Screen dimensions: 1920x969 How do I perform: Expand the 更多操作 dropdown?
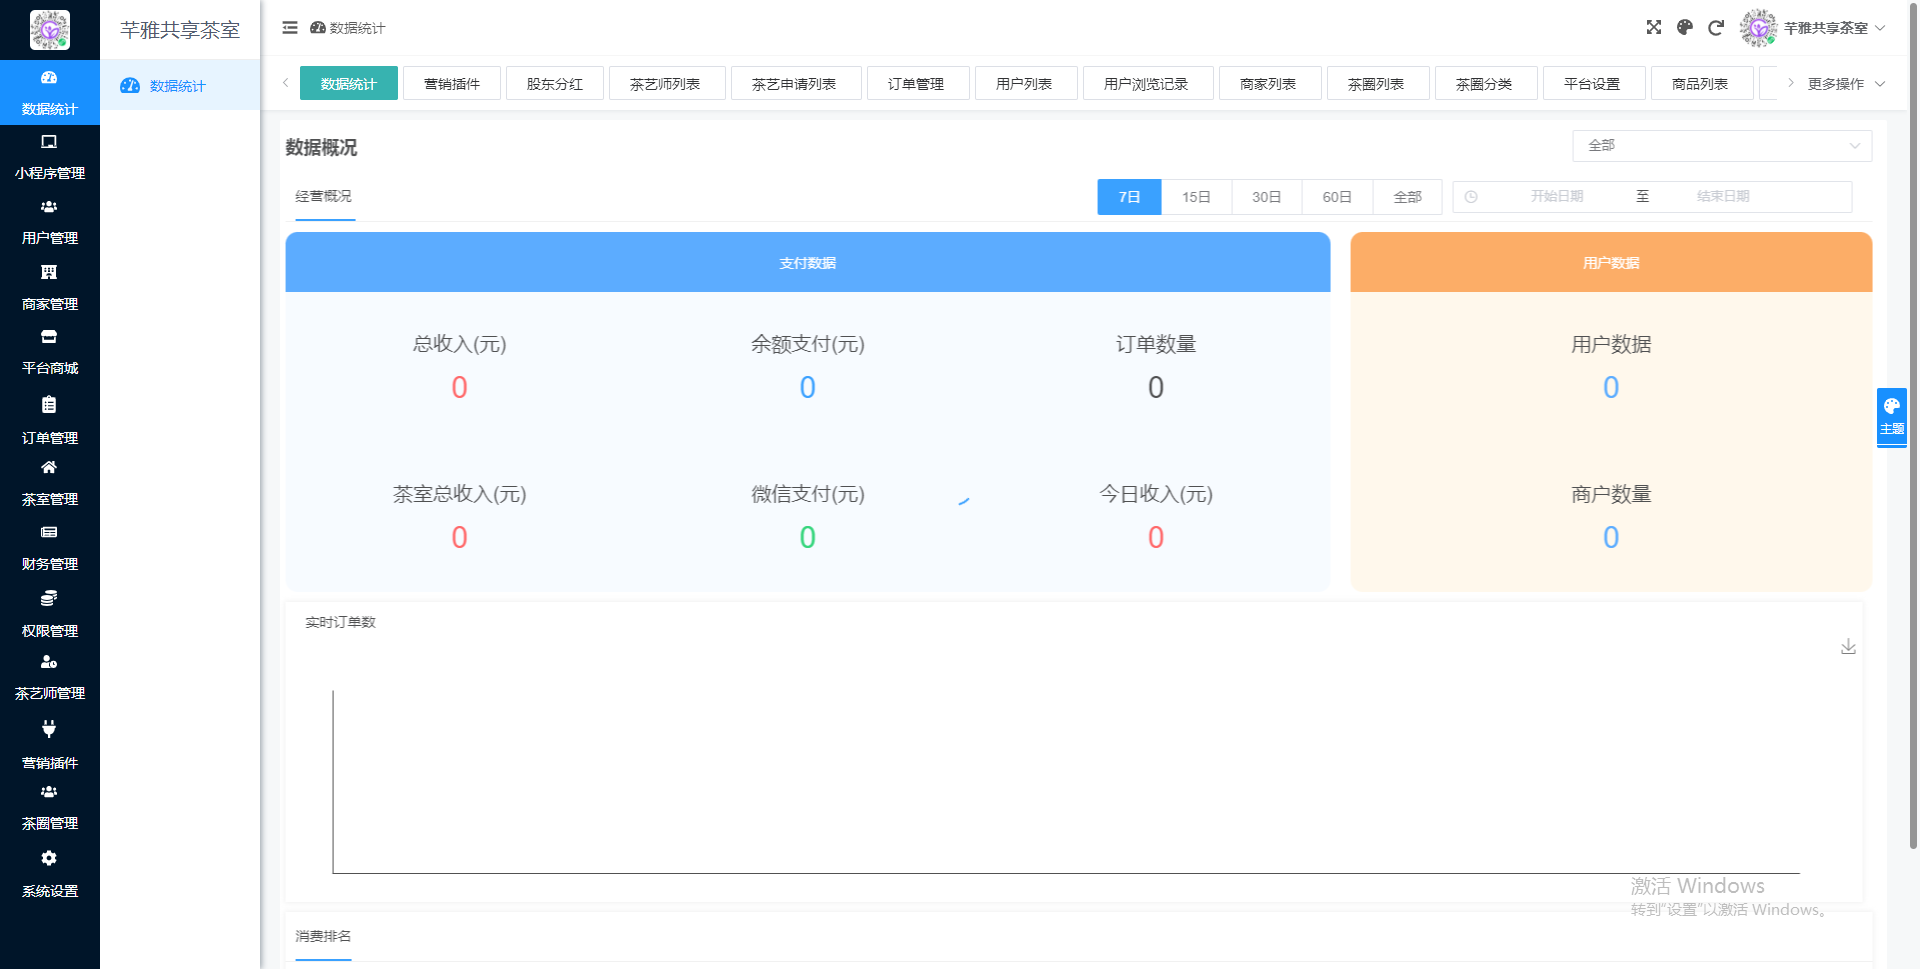(1845, 84)
